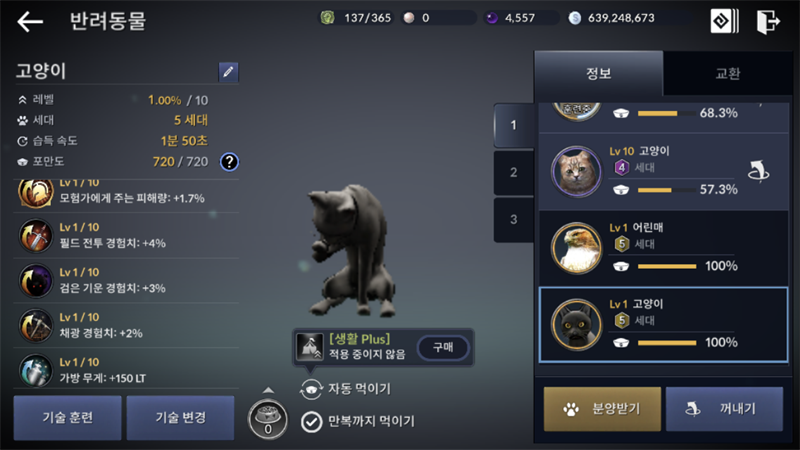800x450 pixels.
Task: Toggle 자동 먹이기 option
Action: click(311, 389)
